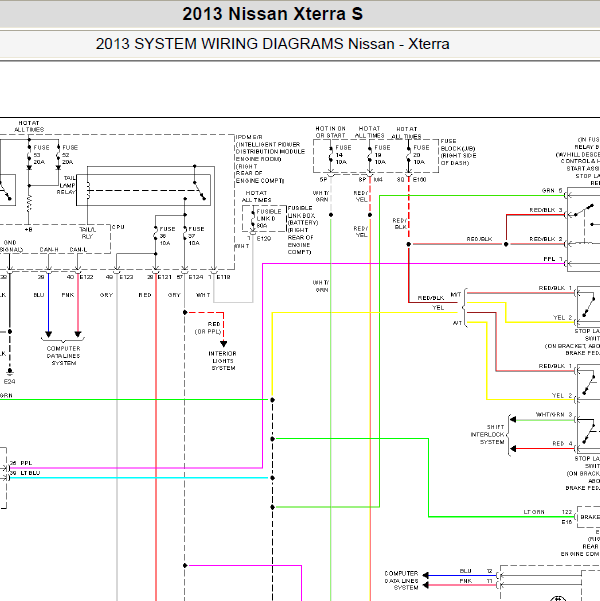600x601 pixels.
Task: Click the "E24" ground label
Action: tap(10, 382)
